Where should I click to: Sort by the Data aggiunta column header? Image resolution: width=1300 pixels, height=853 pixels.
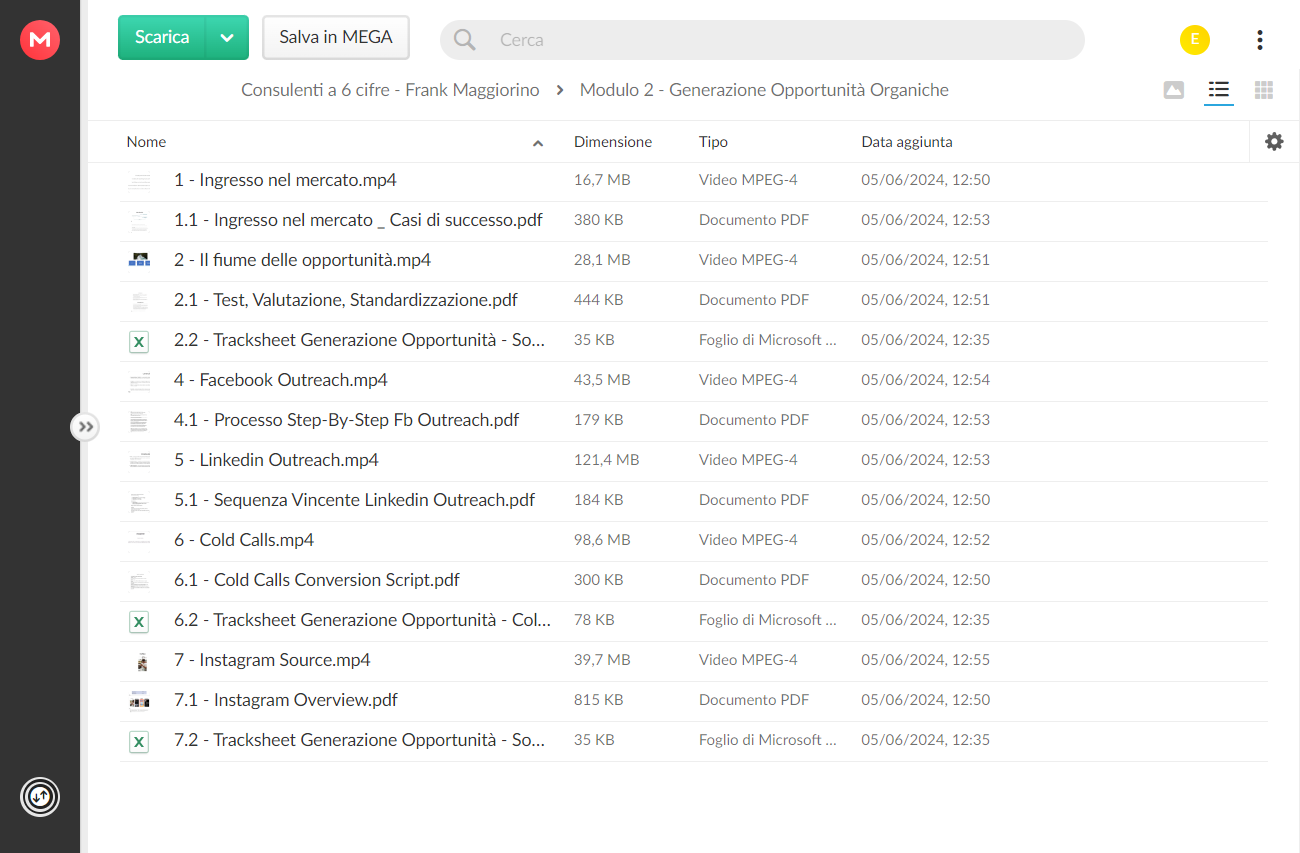[907, 142]
